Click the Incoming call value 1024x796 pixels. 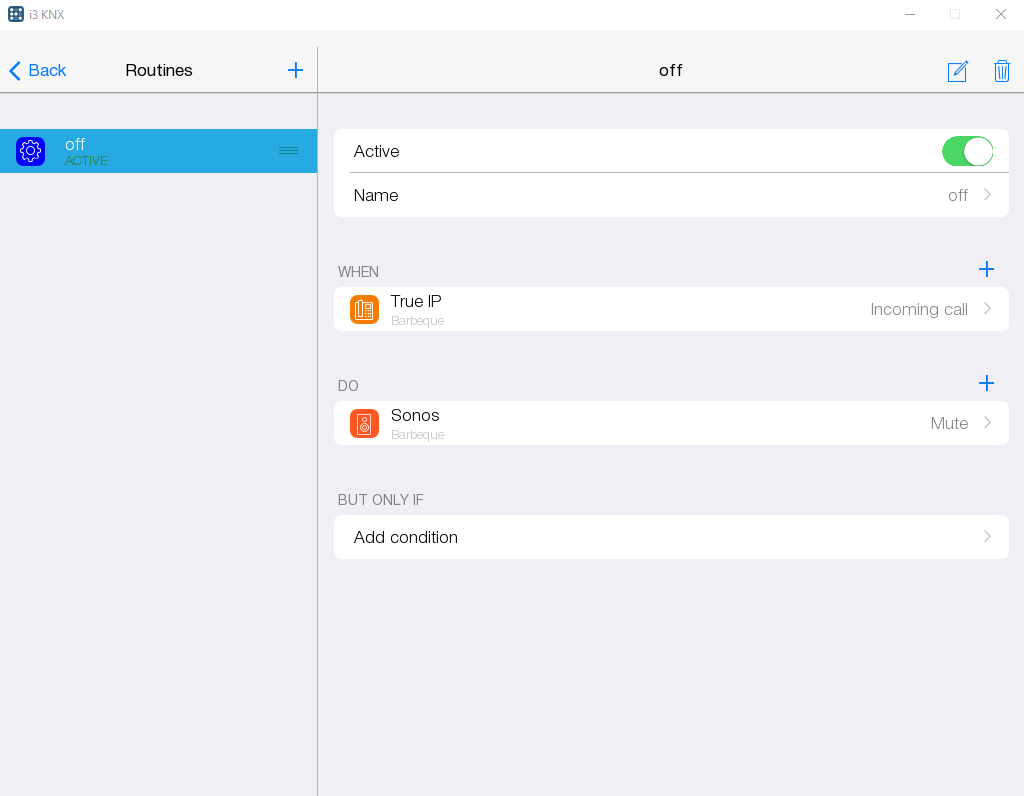[x=918, y=309]
